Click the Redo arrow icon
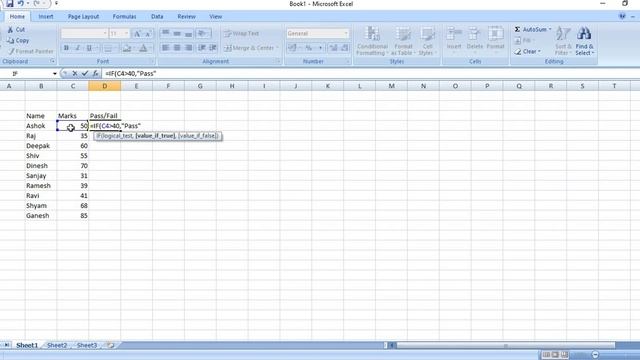640x360 pixels. (x=37, y=3)
